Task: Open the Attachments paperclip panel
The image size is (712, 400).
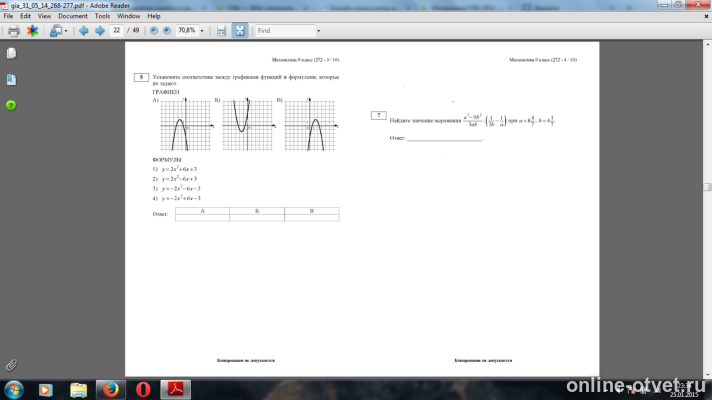Action: (11, 365)
